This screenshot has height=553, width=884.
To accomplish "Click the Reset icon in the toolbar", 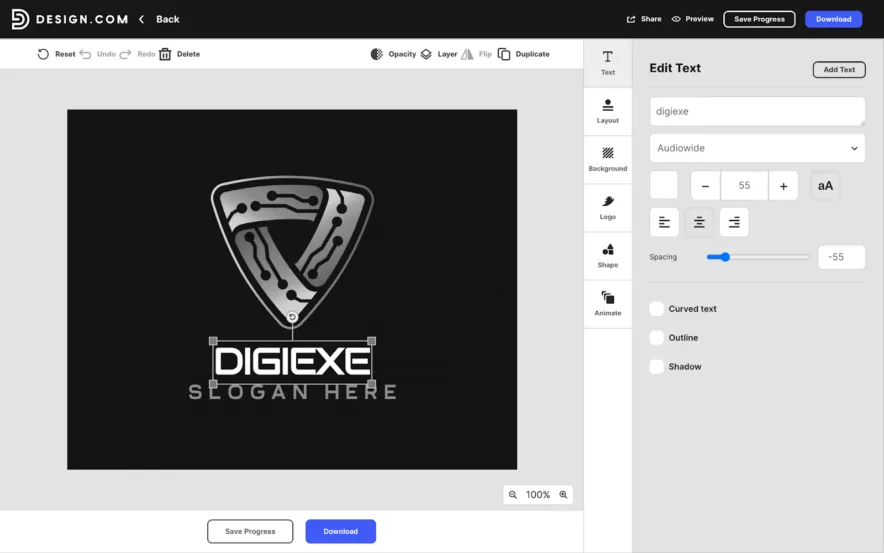I will point(43,54).
